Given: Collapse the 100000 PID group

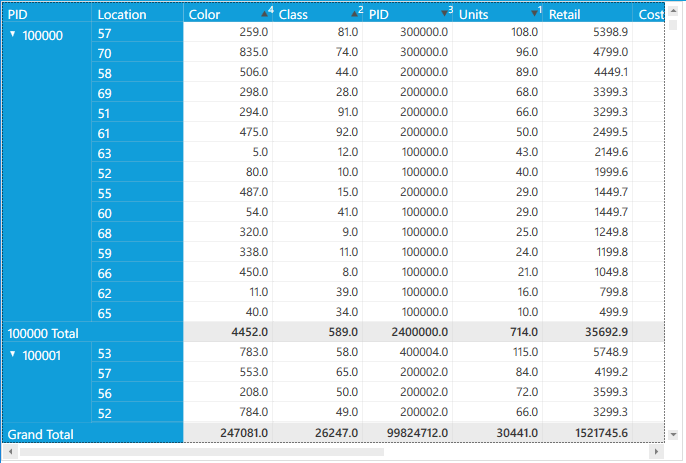Looking at the screenshot, I should tap(12, 34).
